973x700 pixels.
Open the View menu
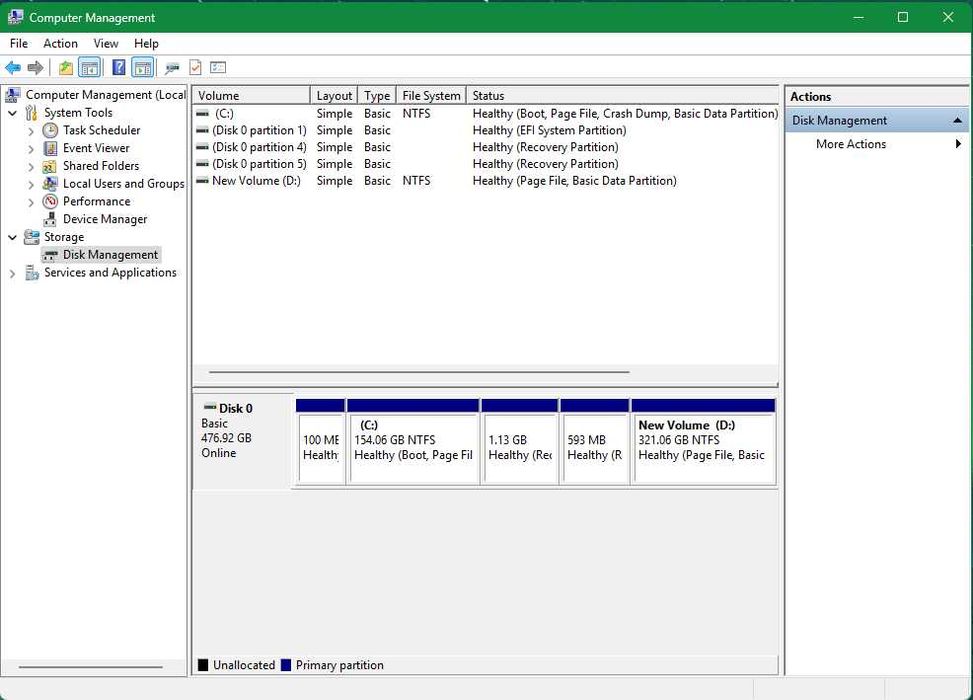point(106,43)
